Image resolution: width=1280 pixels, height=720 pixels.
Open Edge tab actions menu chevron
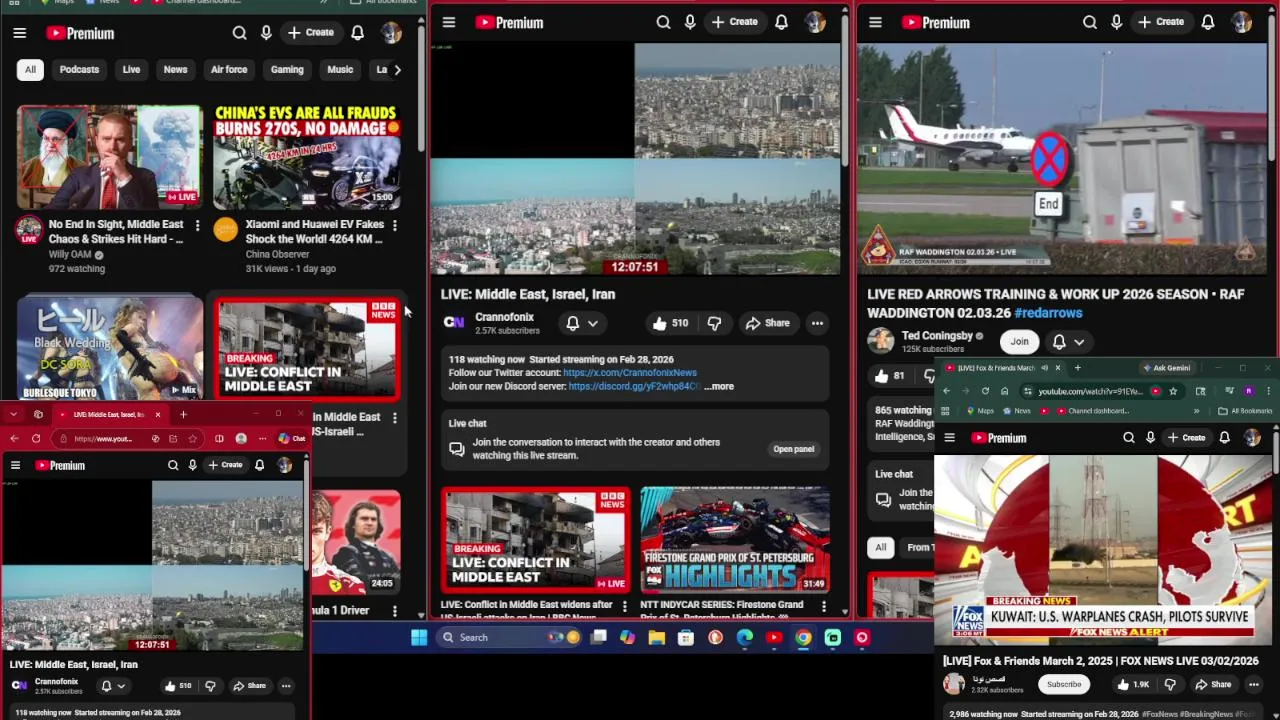13,414
